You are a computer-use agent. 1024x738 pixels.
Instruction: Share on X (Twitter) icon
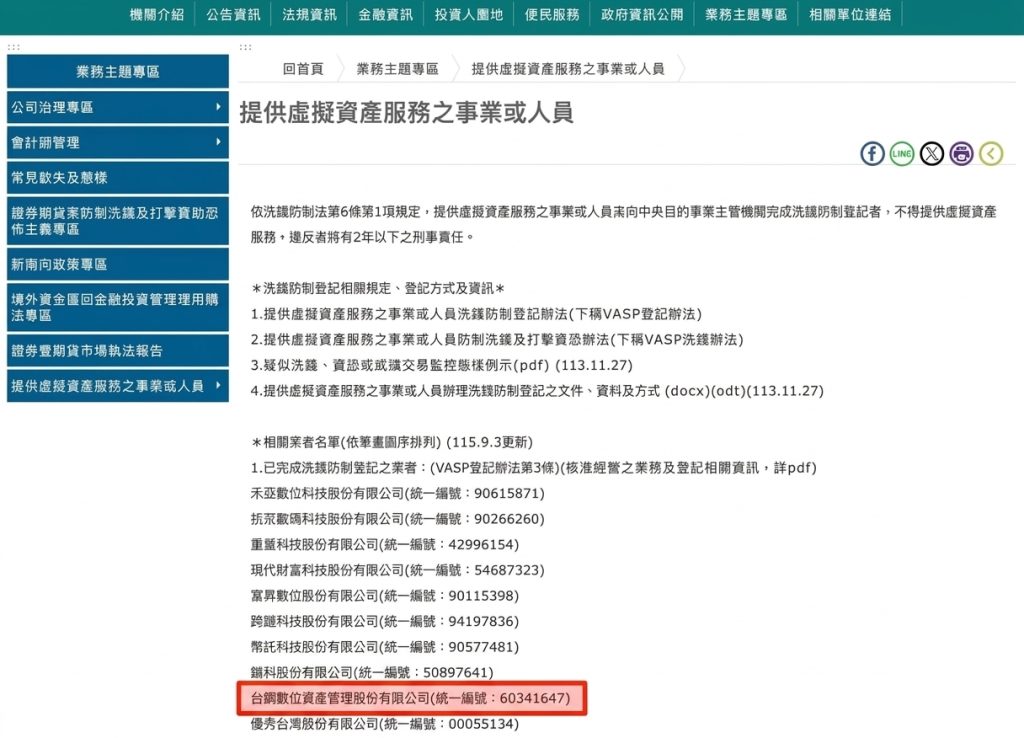pos(932,154)
